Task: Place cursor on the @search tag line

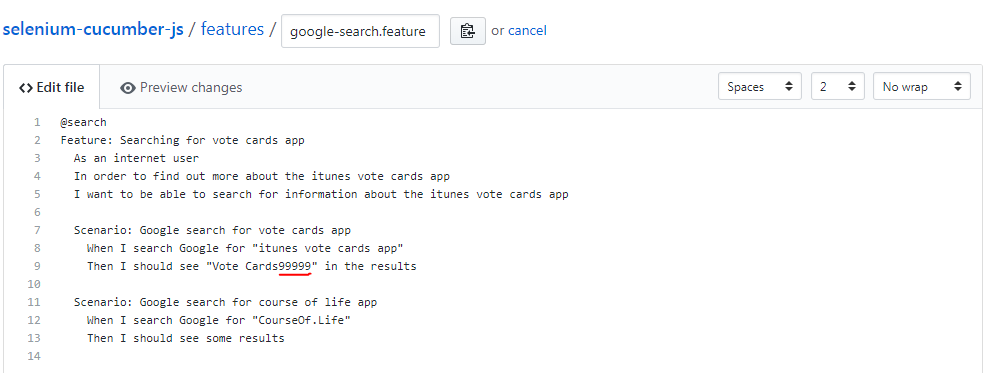Action: pyautogui.click(x=84, y=122)
